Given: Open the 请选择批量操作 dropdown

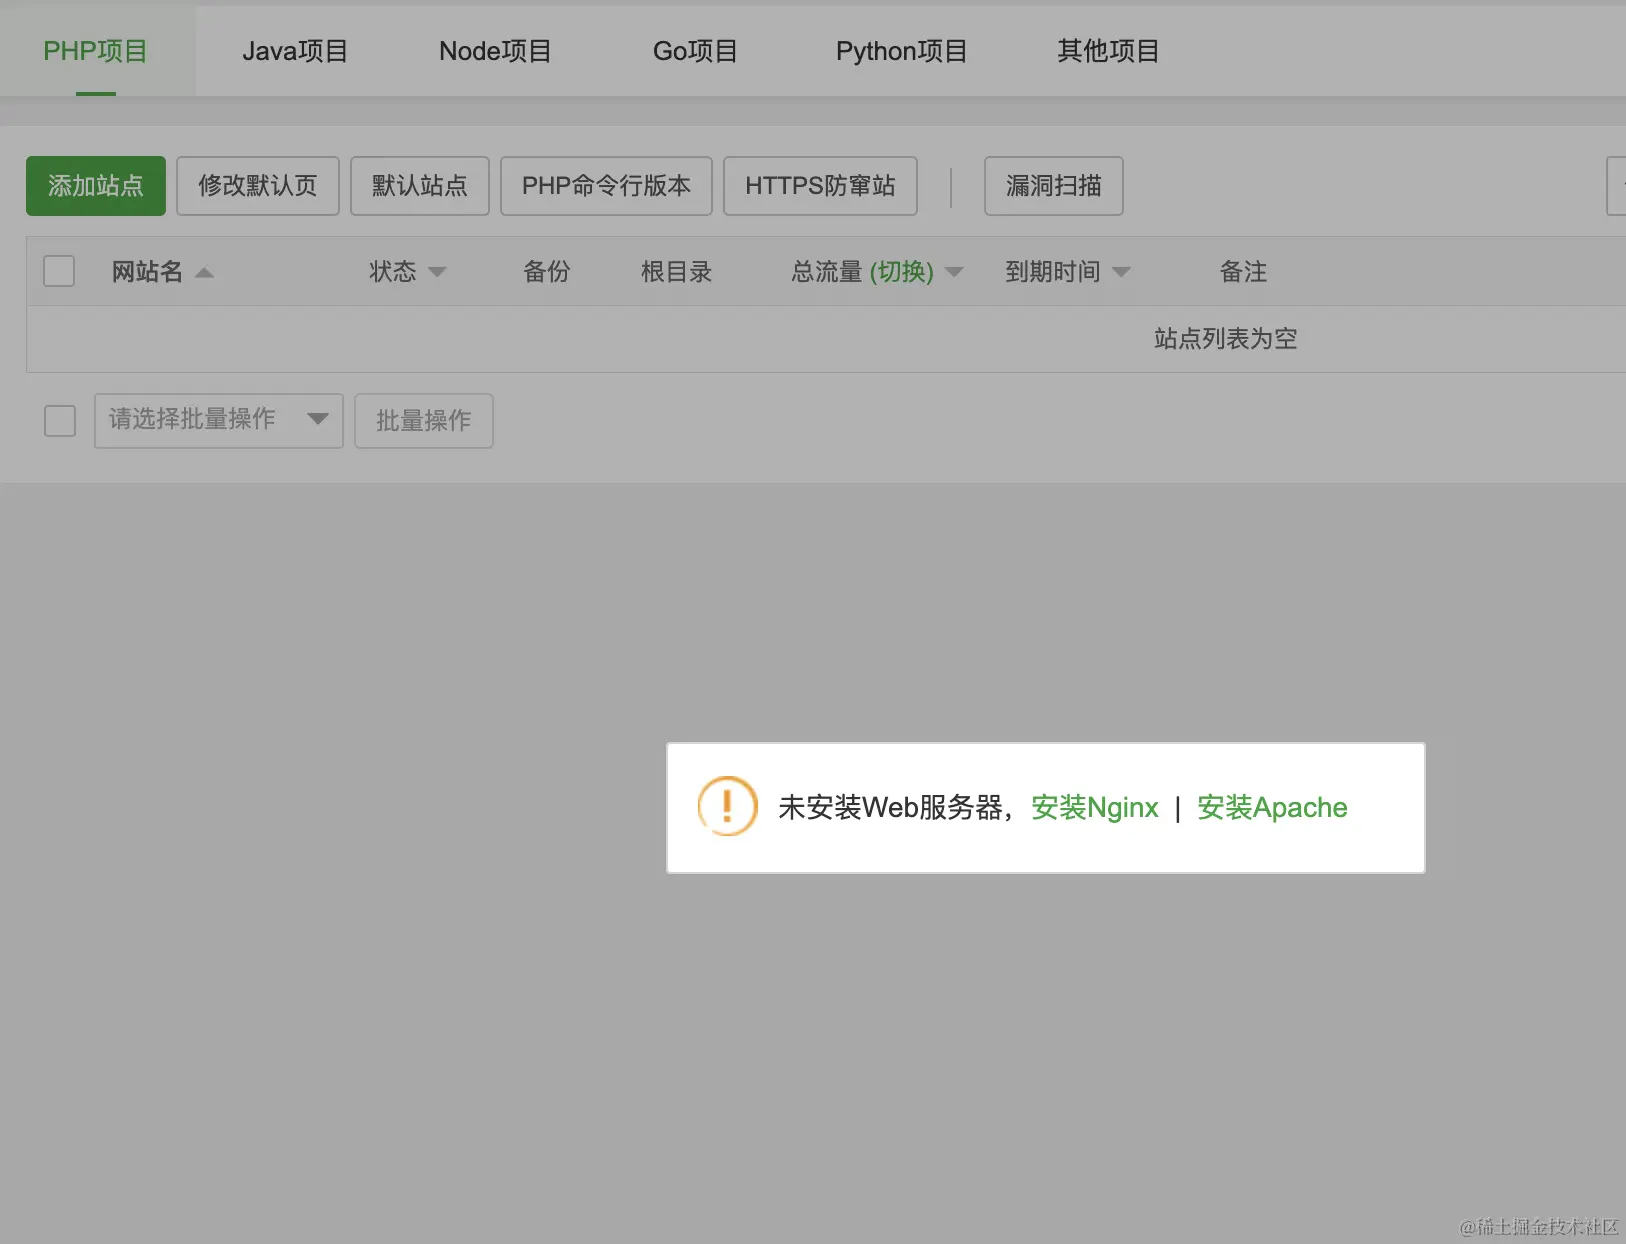Looking at the screenshot, I should (x=218, y=421).
